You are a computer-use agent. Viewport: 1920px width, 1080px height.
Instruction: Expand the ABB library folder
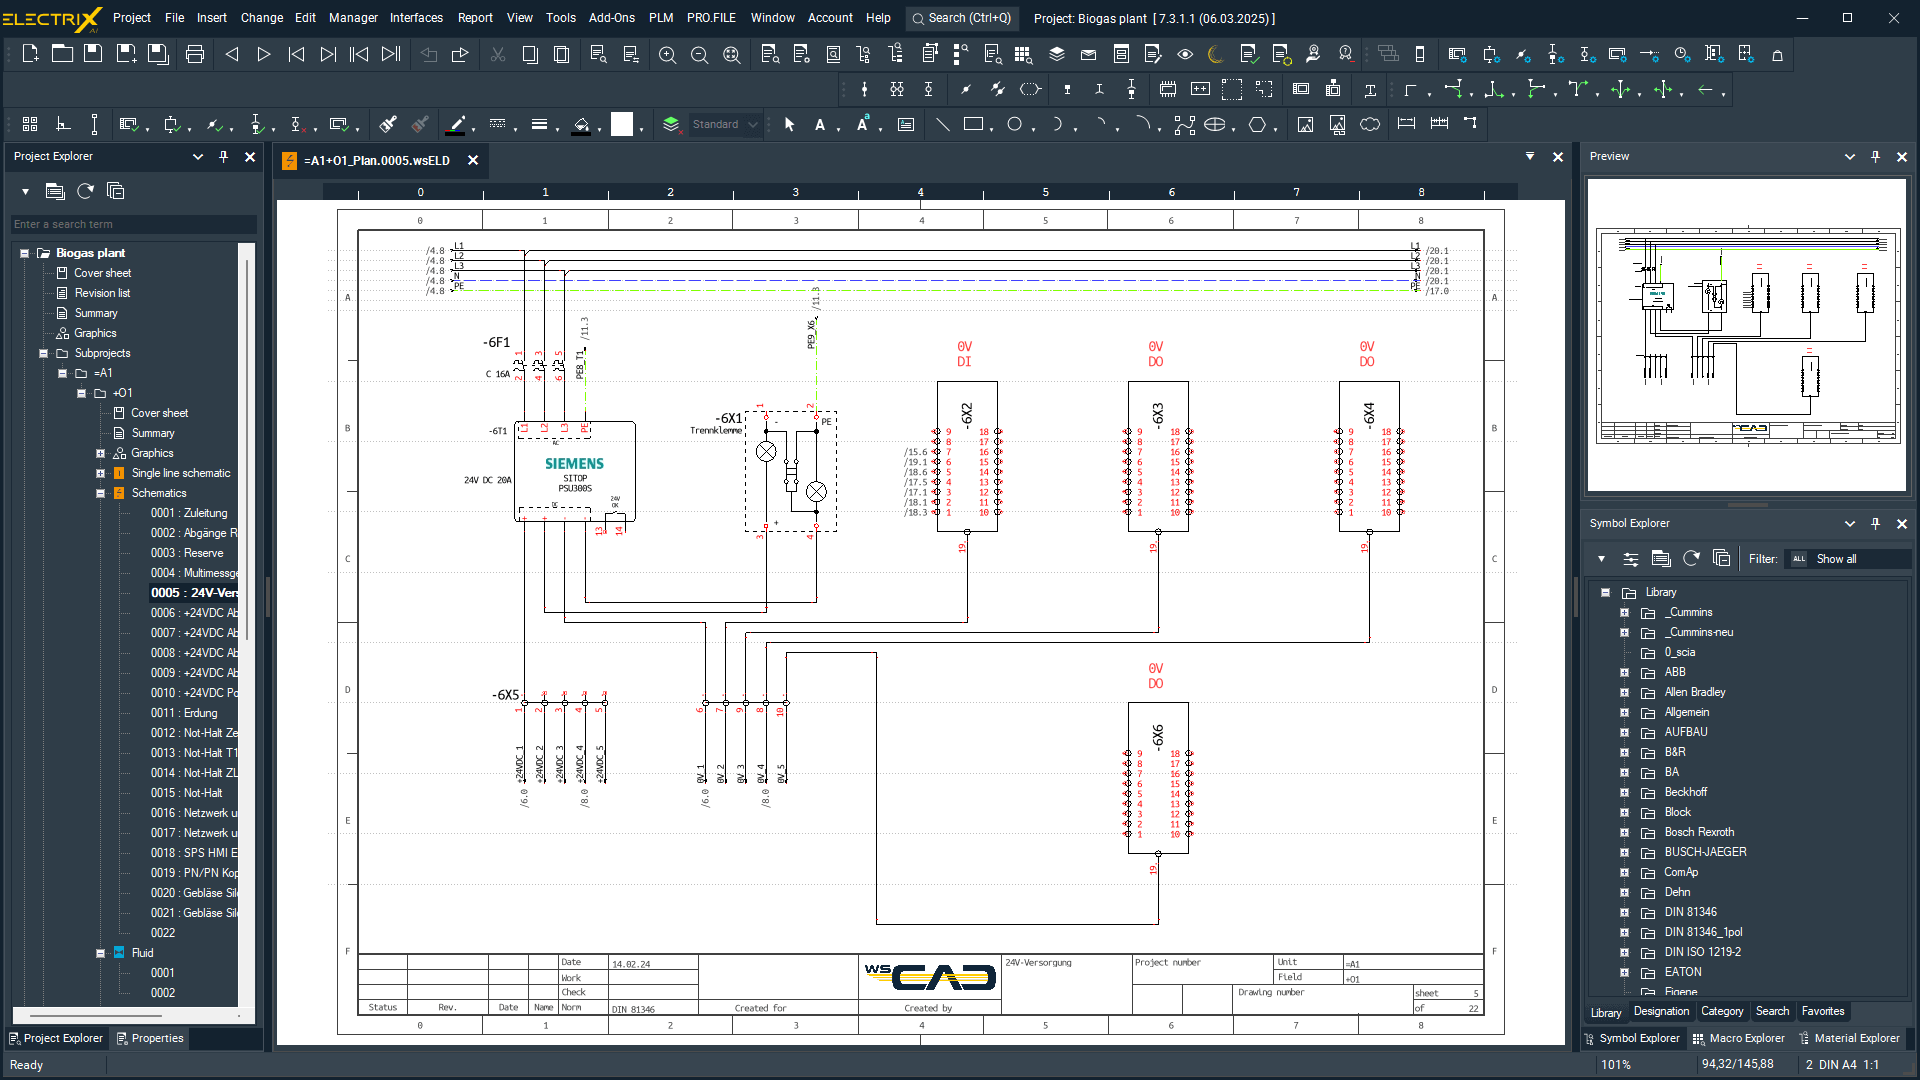point(1624,672)
